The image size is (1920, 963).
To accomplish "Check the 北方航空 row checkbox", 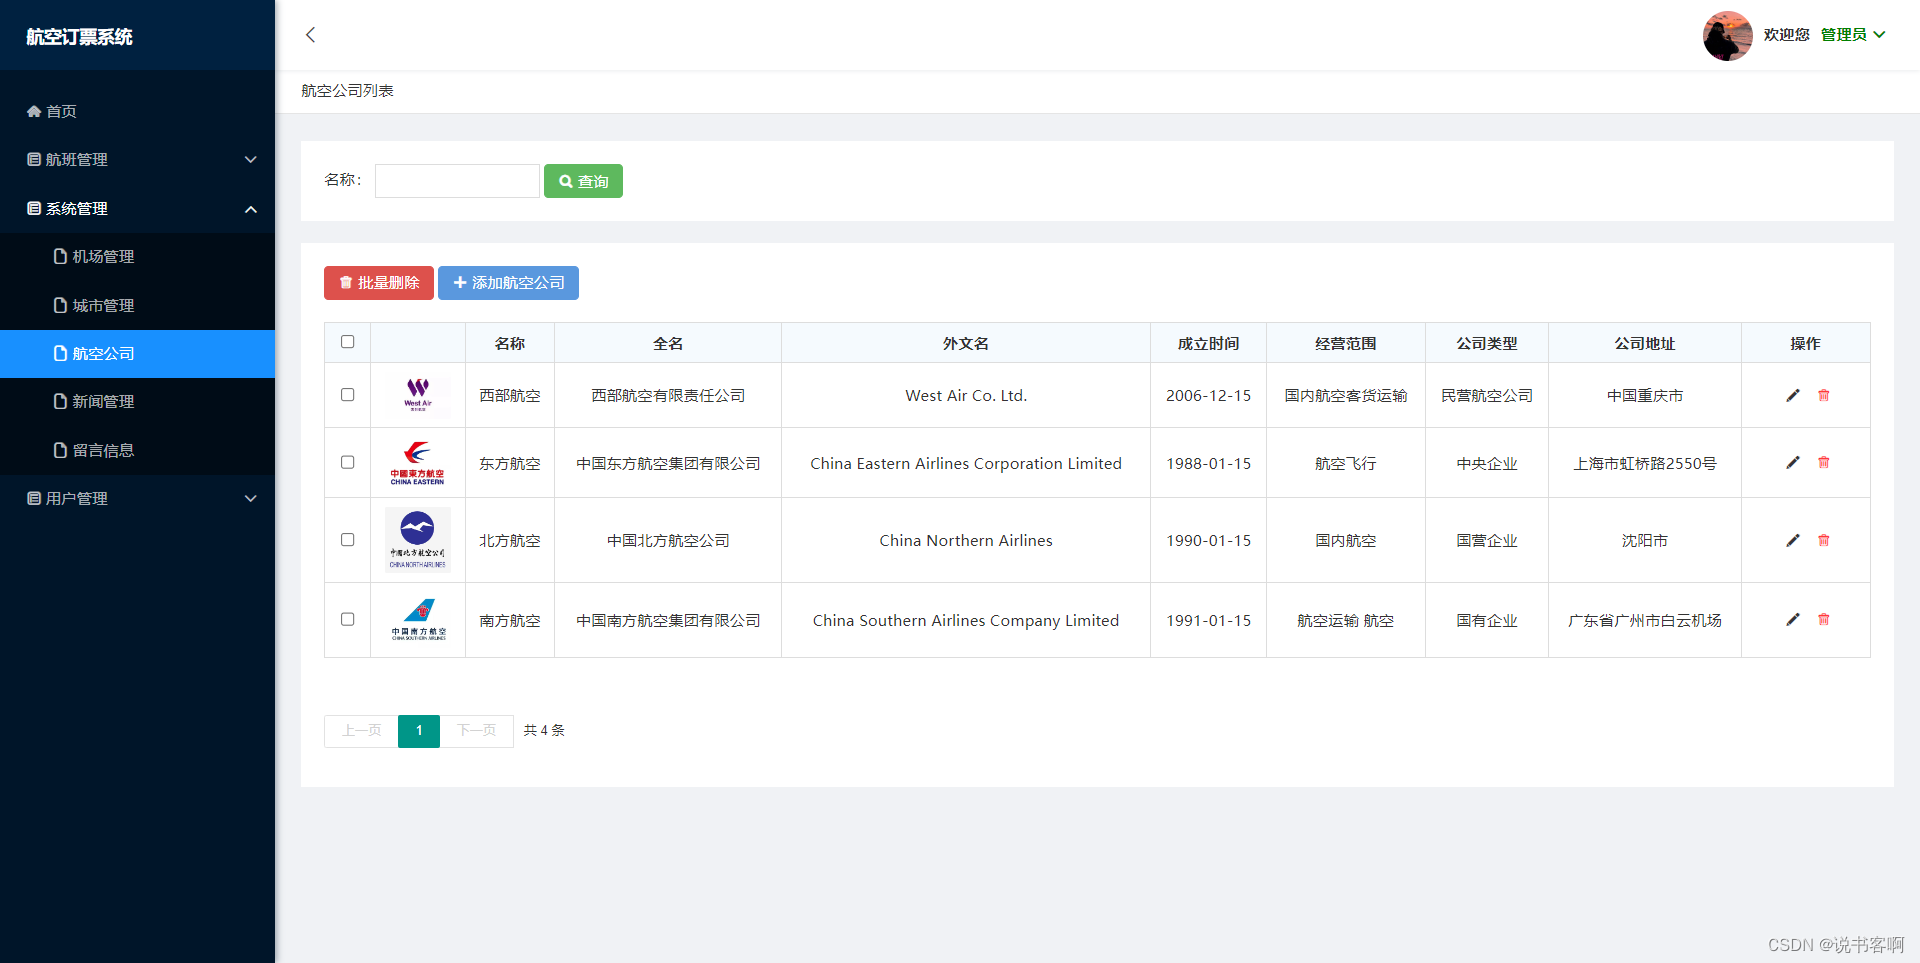I will (x=347, y=540).
